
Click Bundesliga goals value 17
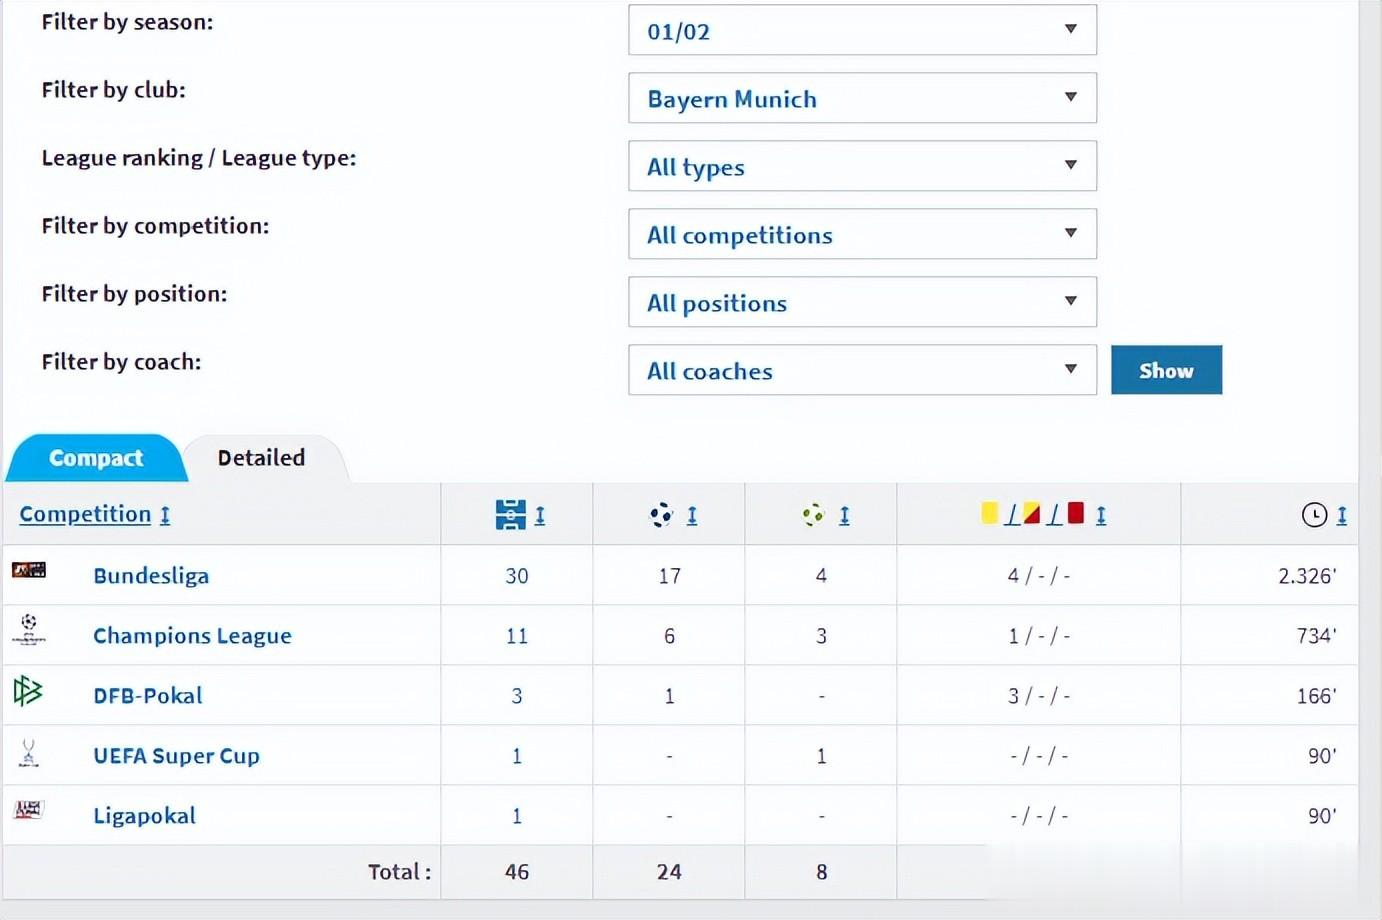coord(669,576)
